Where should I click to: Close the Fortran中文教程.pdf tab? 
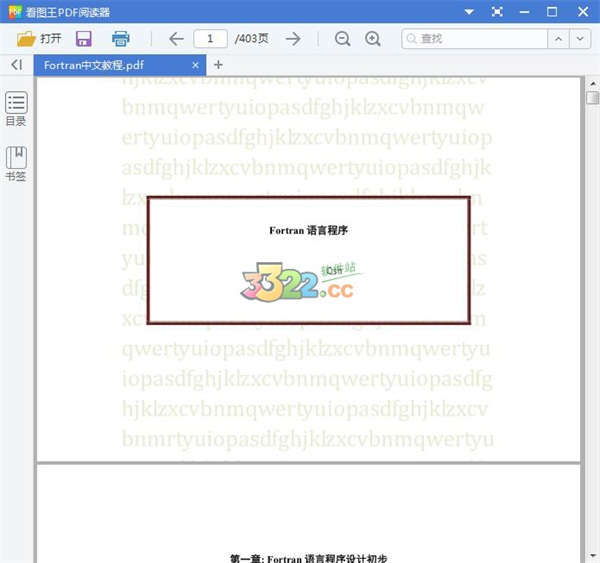pyautogui.click(x=195, y=65)
